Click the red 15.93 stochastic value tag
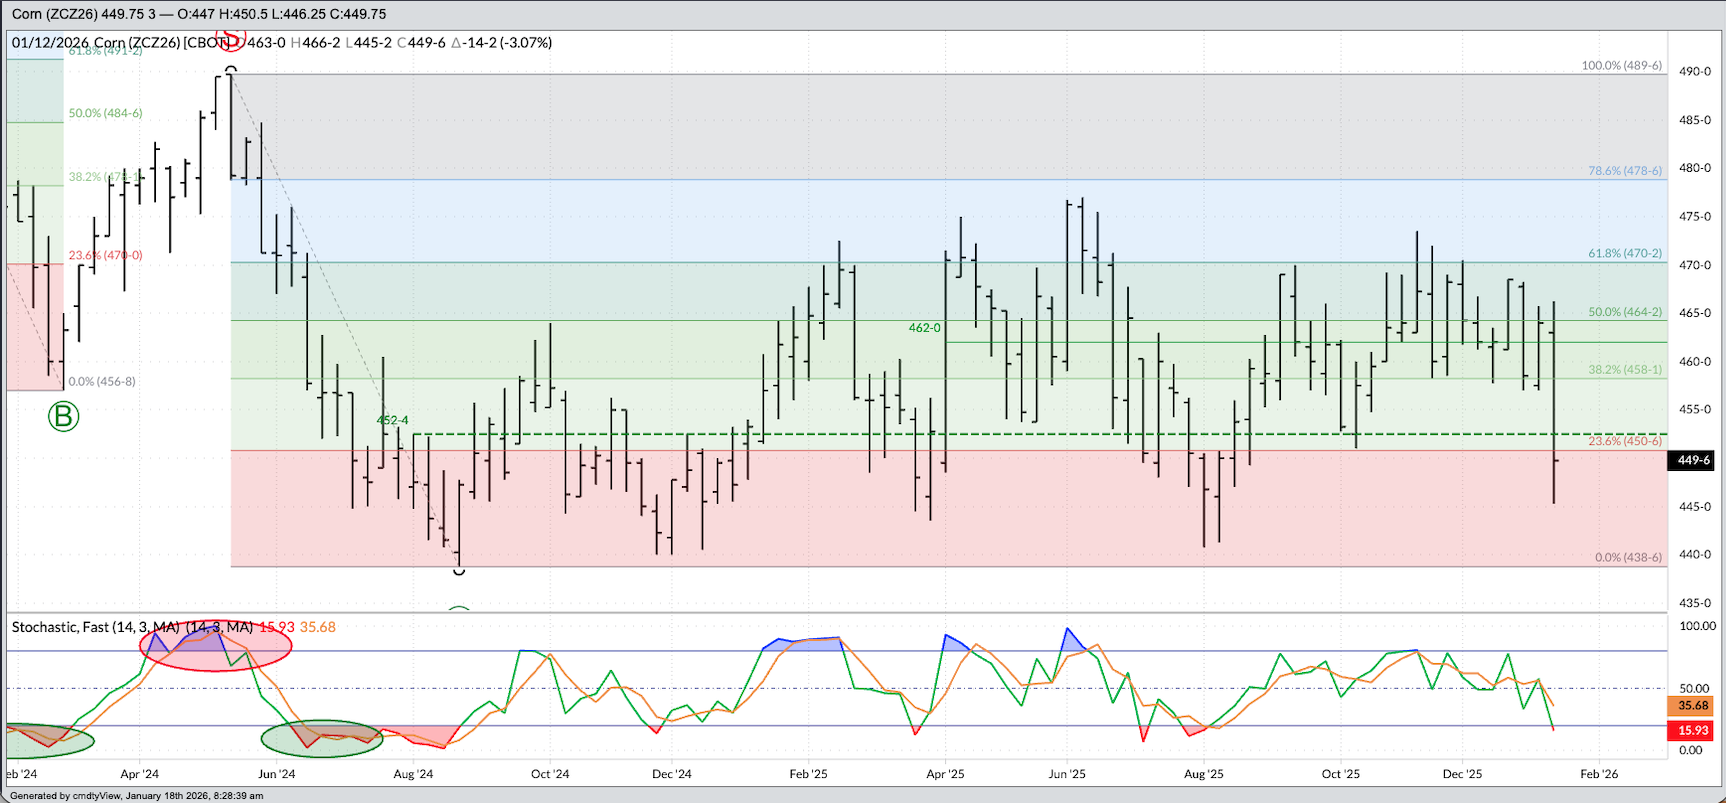The height and width of the screenshot is (803, 1726). coord(1692,731)
